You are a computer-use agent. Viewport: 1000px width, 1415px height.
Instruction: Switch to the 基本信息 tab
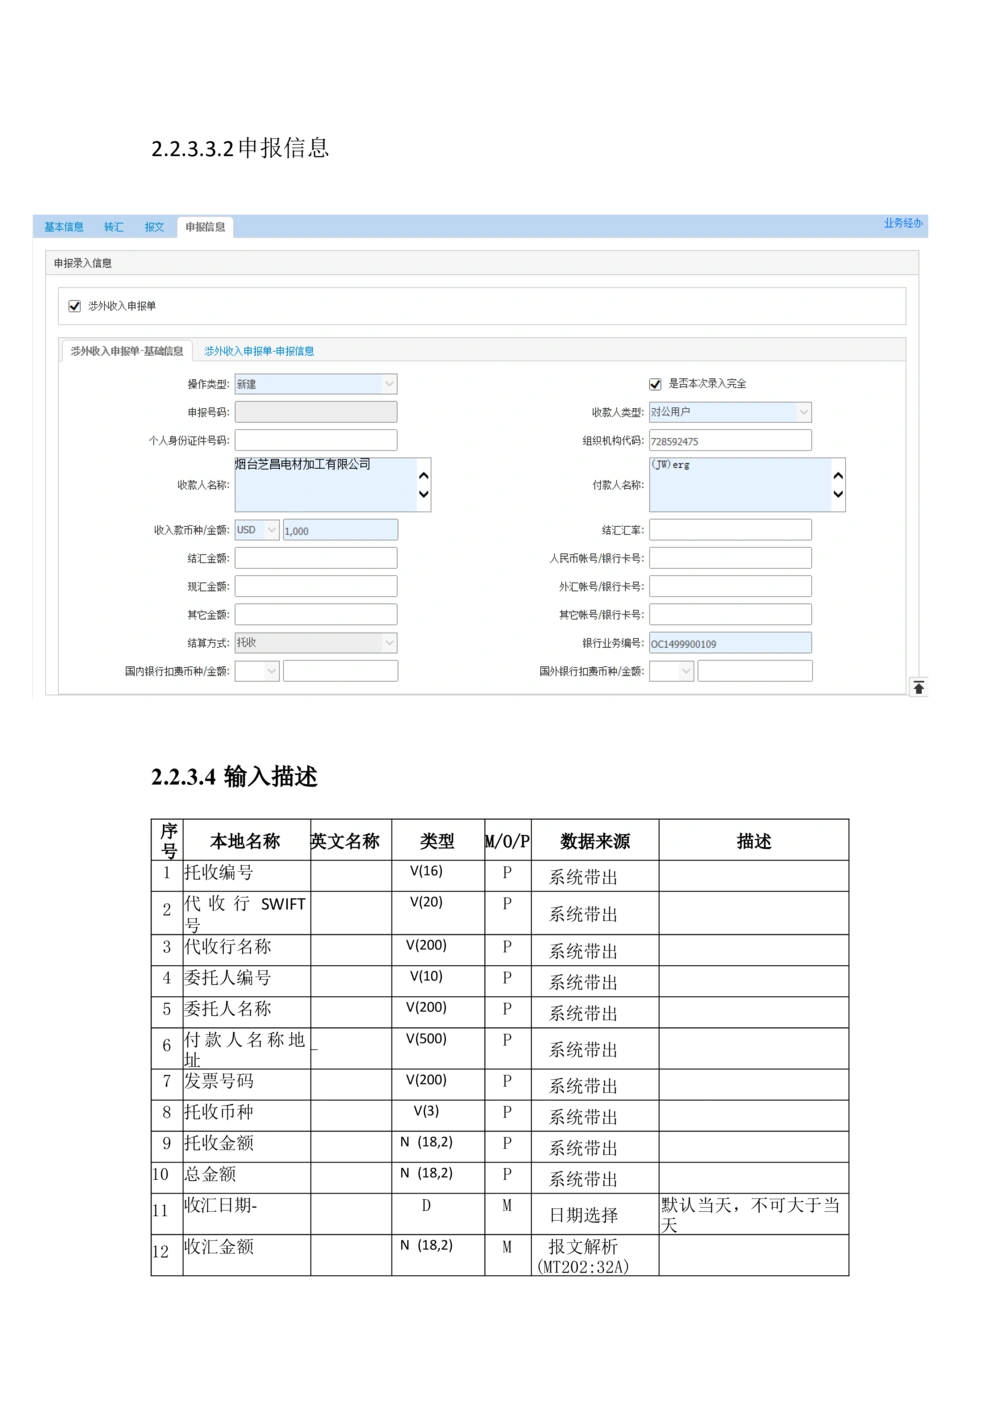tap(63, 227)
